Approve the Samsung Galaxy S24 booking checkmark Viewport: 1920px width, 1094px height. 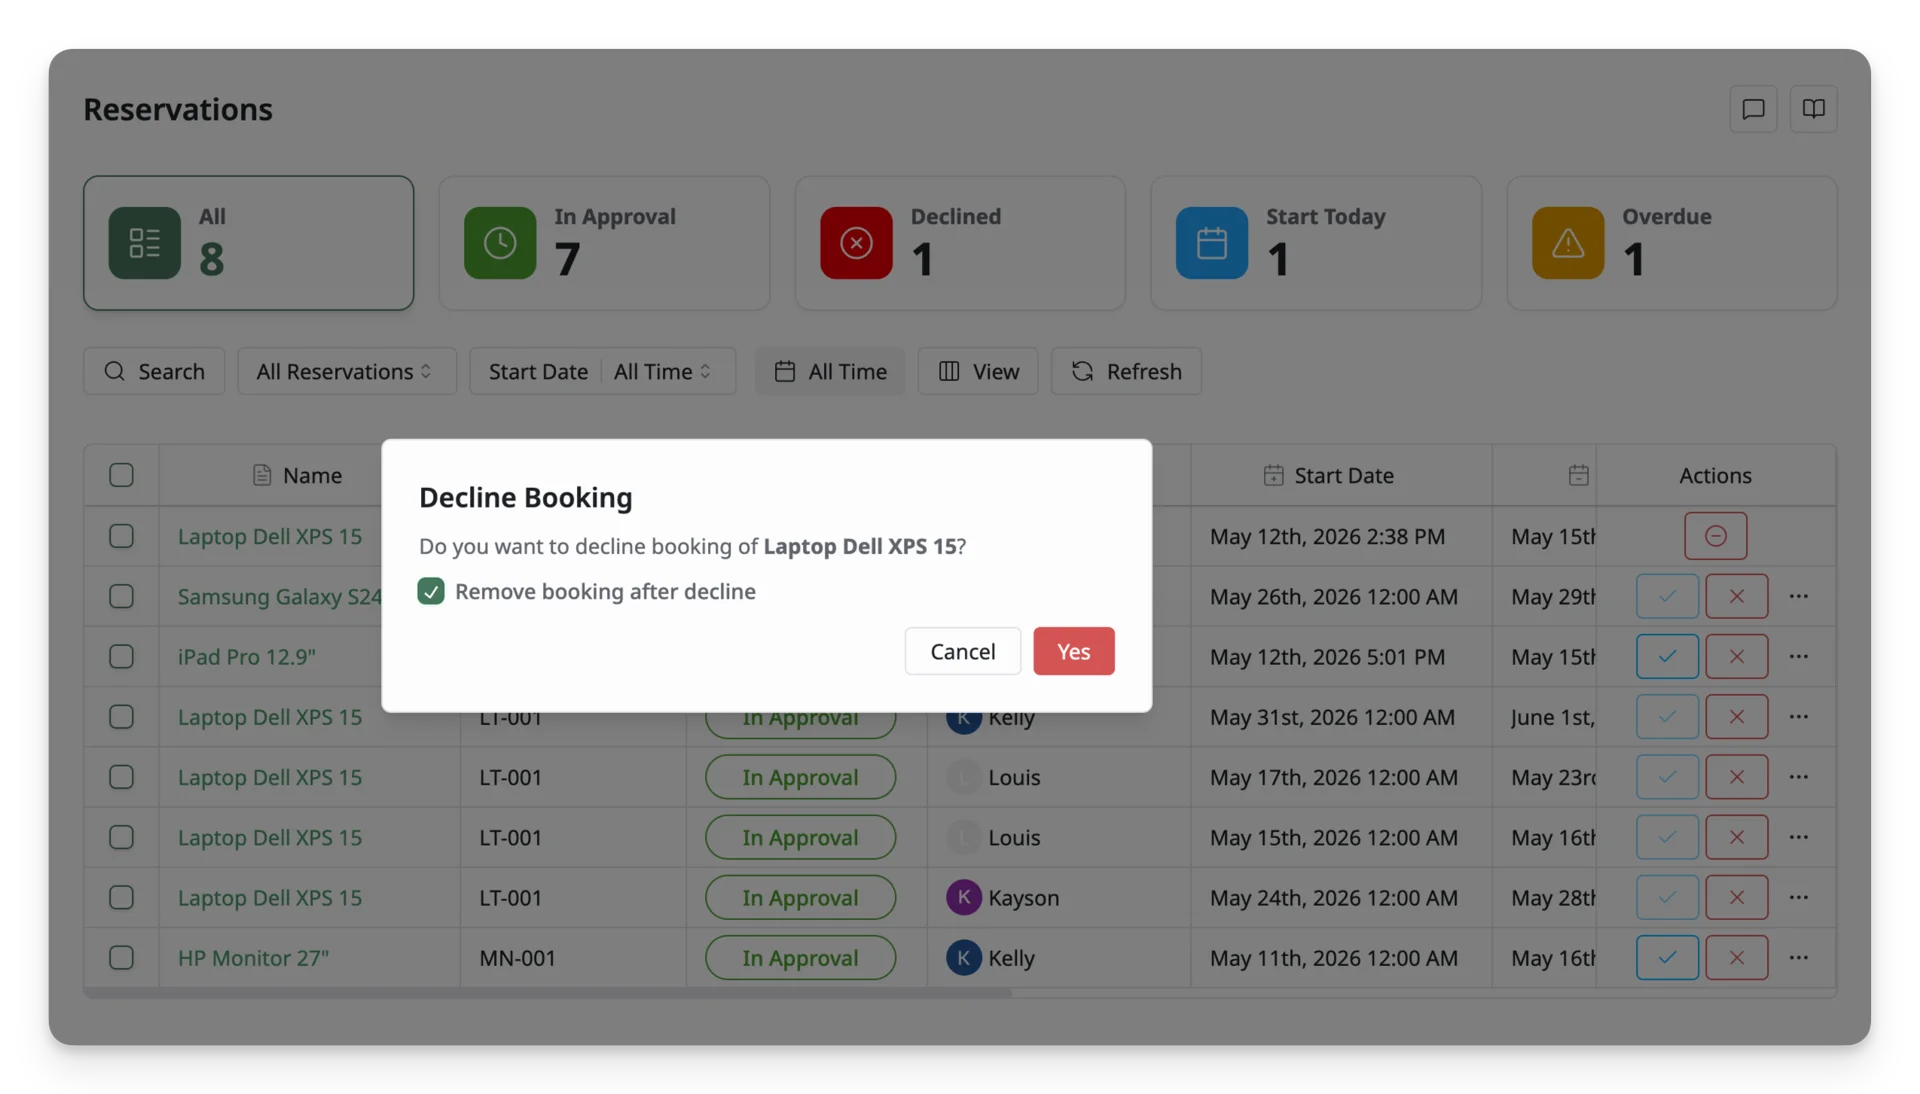pyautogui.click(x=1667, y=596)
